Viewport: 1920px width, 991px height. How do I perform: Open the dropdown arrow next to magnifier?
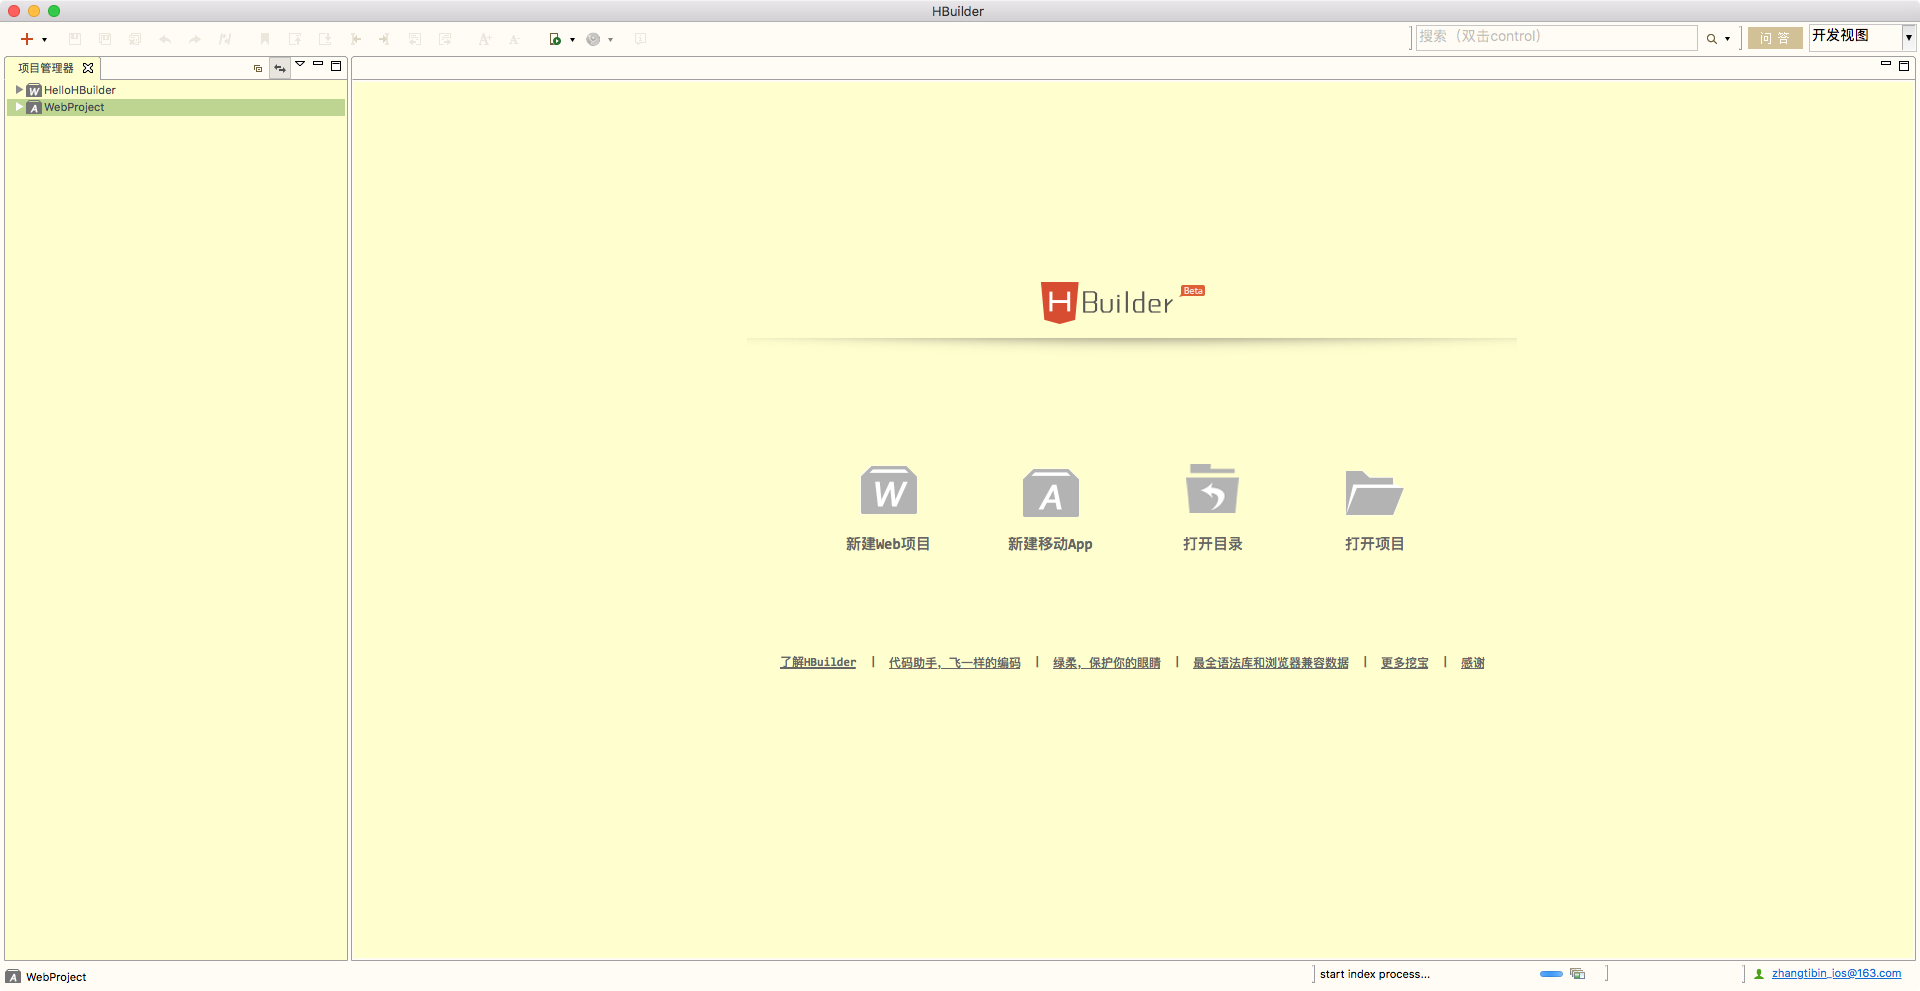coord(1727,40)
